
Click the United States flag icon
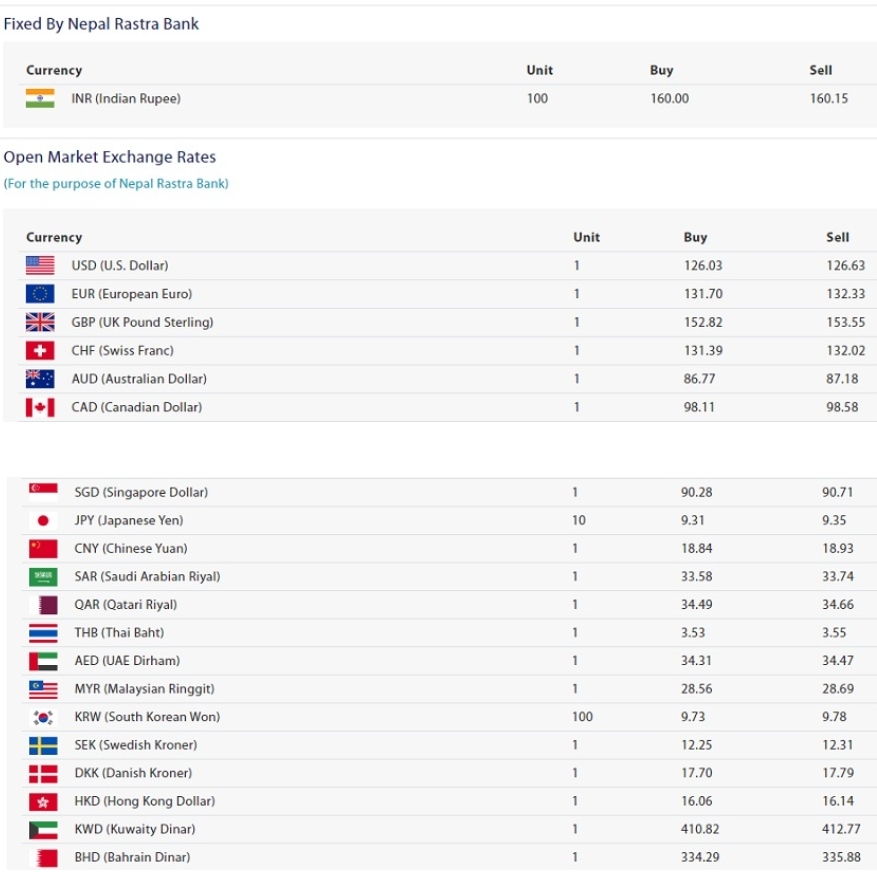pyautogui.click(x=40, y=266)
